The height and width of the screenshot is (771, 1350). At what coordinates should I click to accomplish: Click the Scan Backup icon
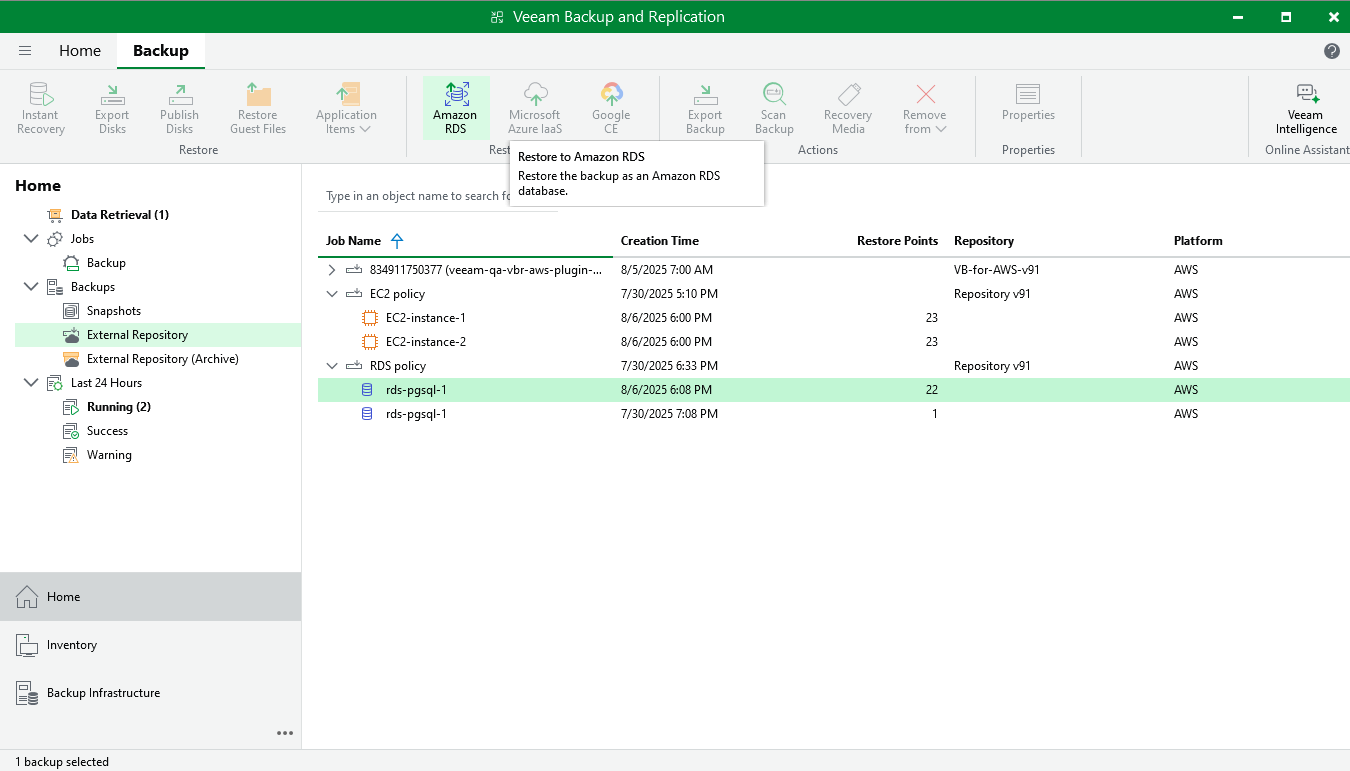pyautogui.click(x=774, y=108)
